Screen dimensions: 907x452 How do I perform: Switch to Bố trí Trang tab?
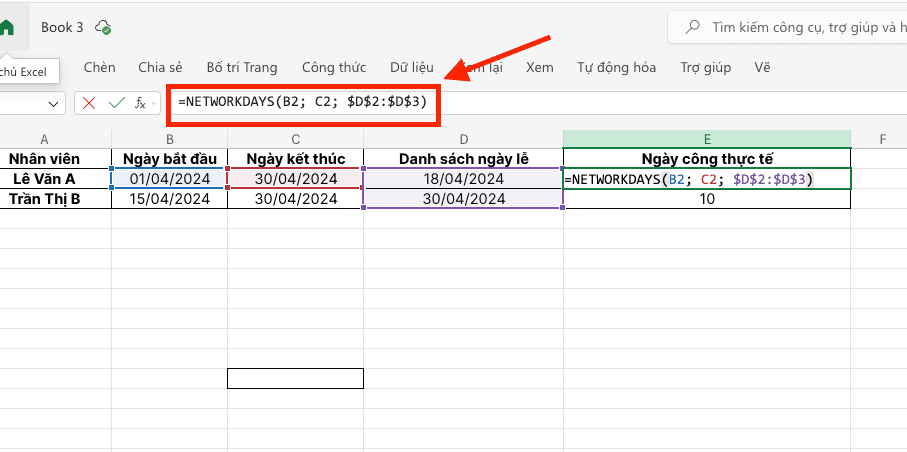(242, 68)
